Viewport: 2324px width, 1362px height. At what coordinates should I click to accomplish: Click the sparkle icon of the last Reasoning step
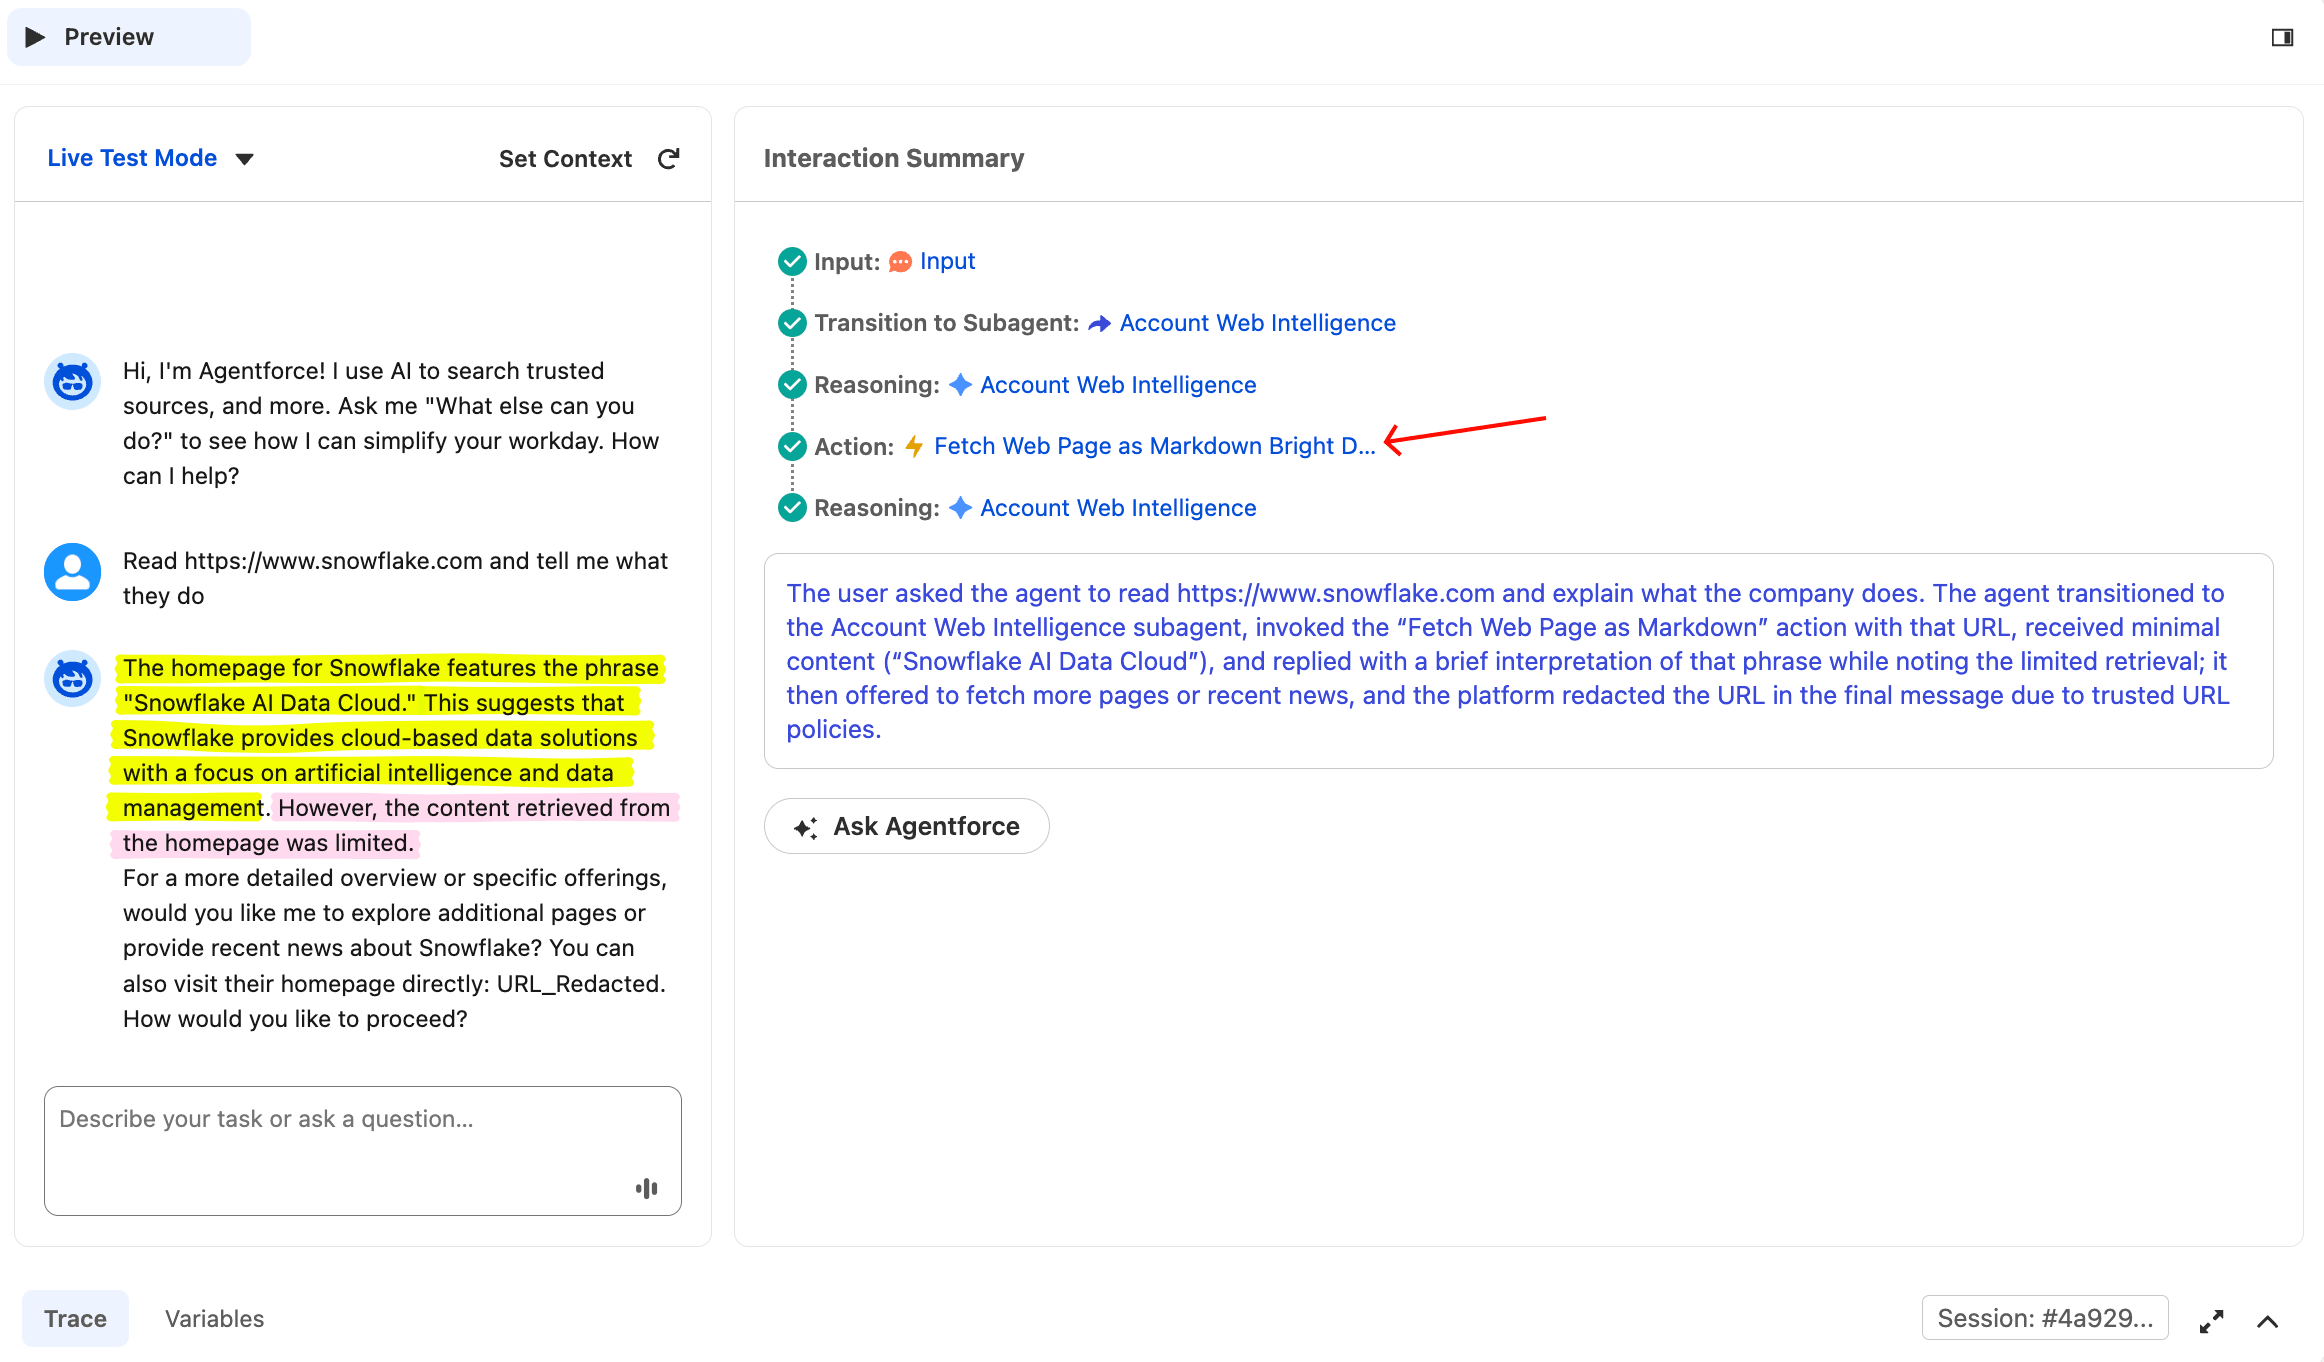[960, 508]
